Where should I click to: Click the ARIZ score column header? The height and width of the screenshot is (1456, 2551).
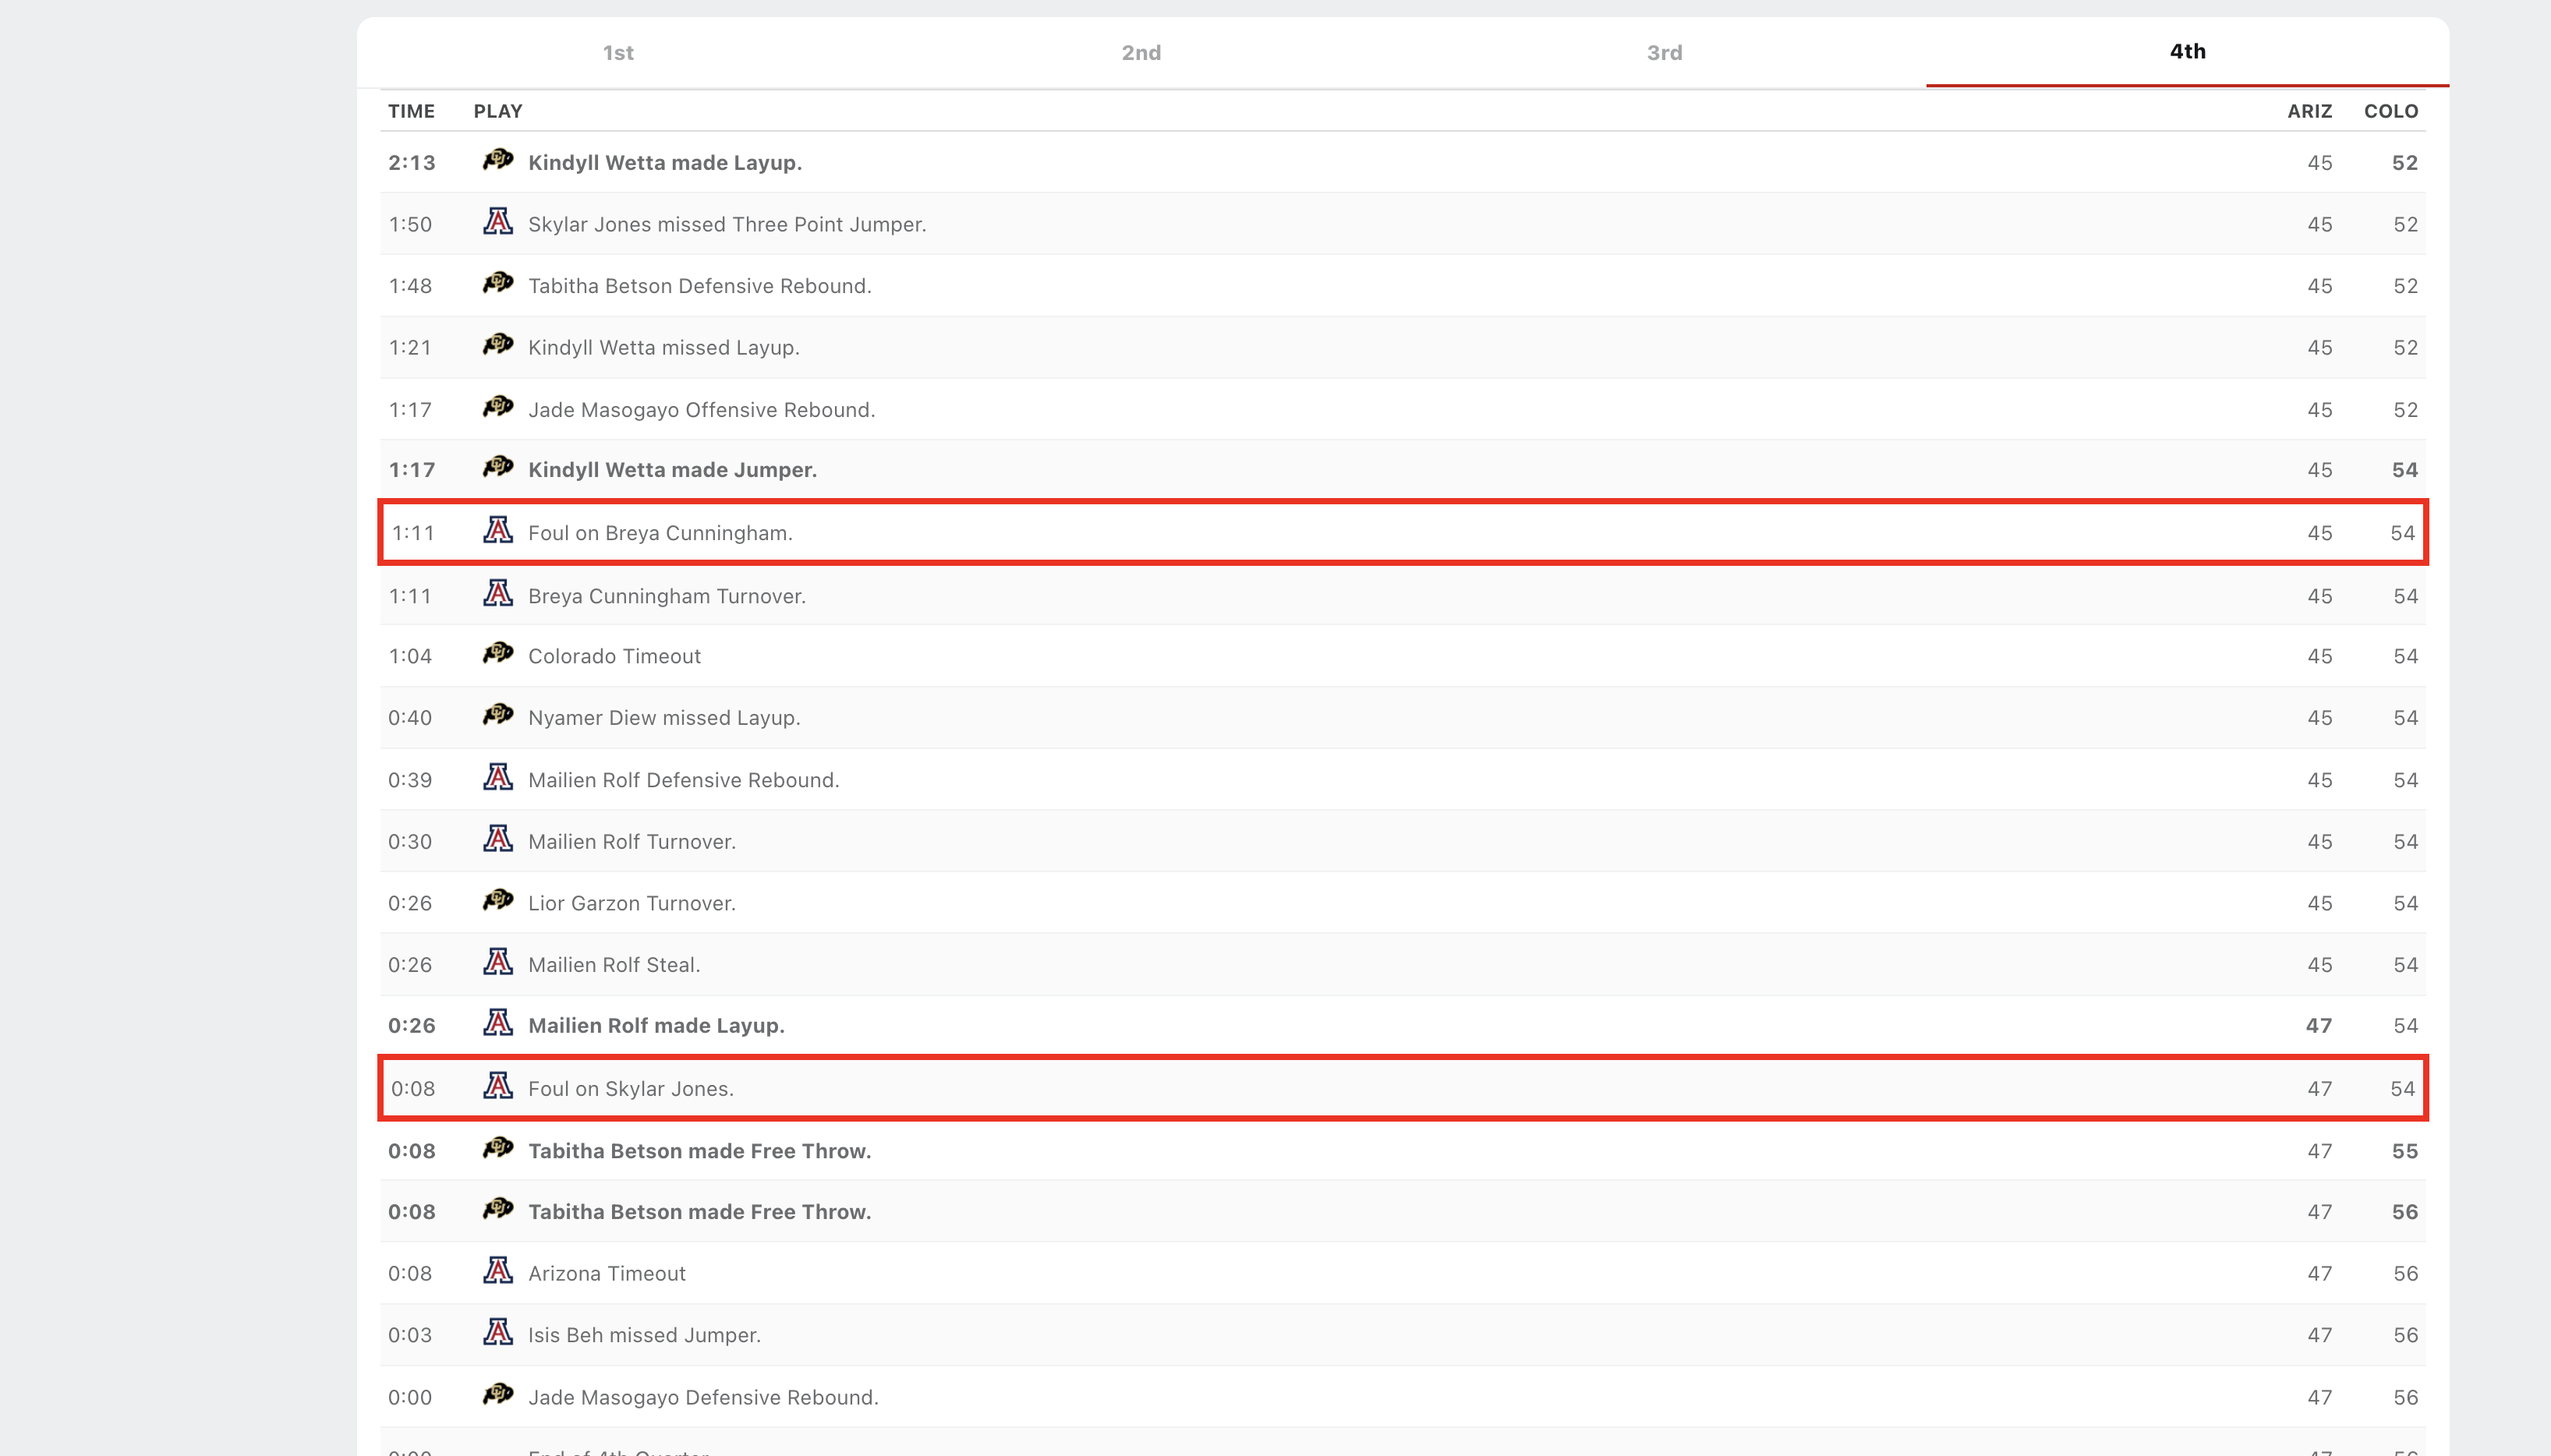pyautogui.click(x=2309, y=111)
